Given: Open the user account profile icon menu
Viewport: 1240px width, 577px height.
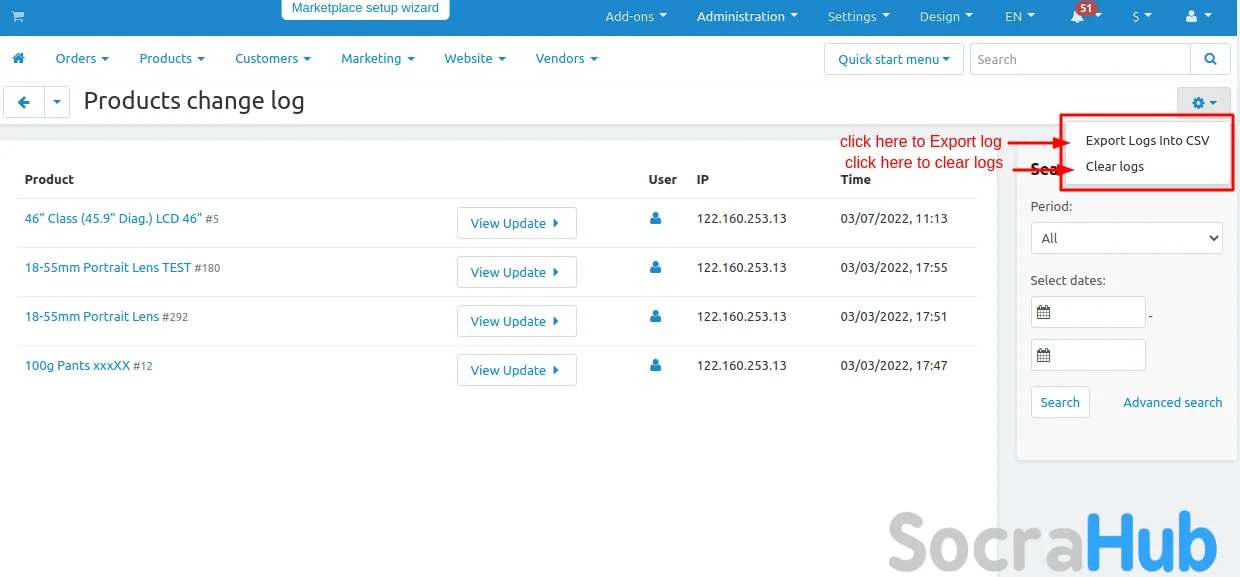Looking at the screenshot, I should tap(1196, 17).
